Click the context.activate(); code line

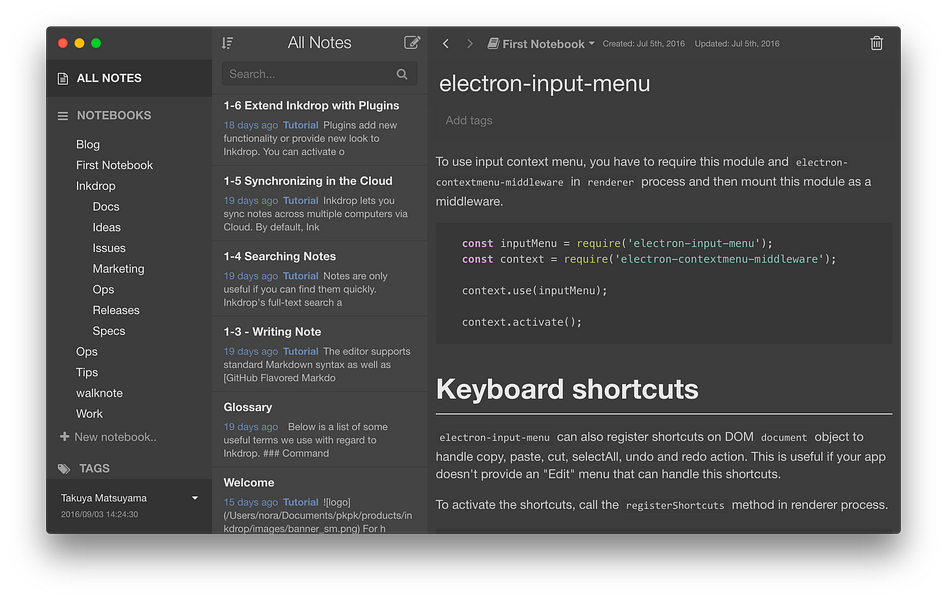(522, 322)
